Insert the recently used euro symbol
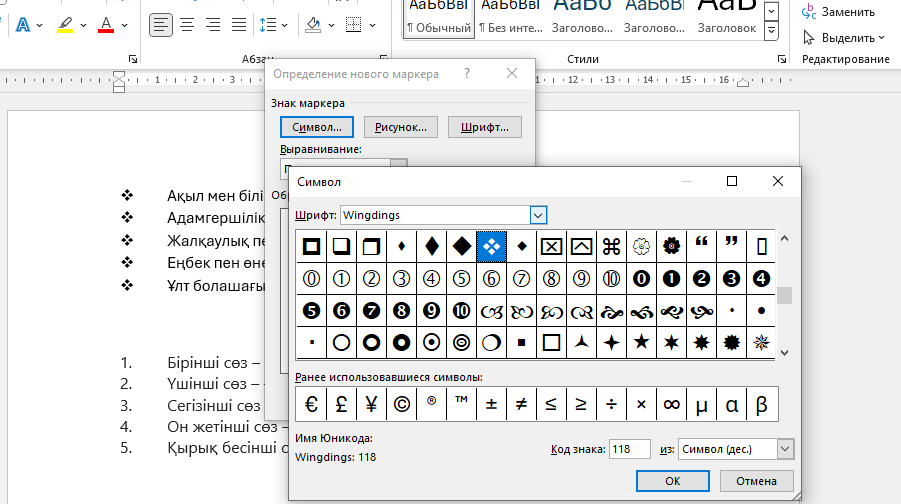This screenshot has width=901, height=504. 311,405
